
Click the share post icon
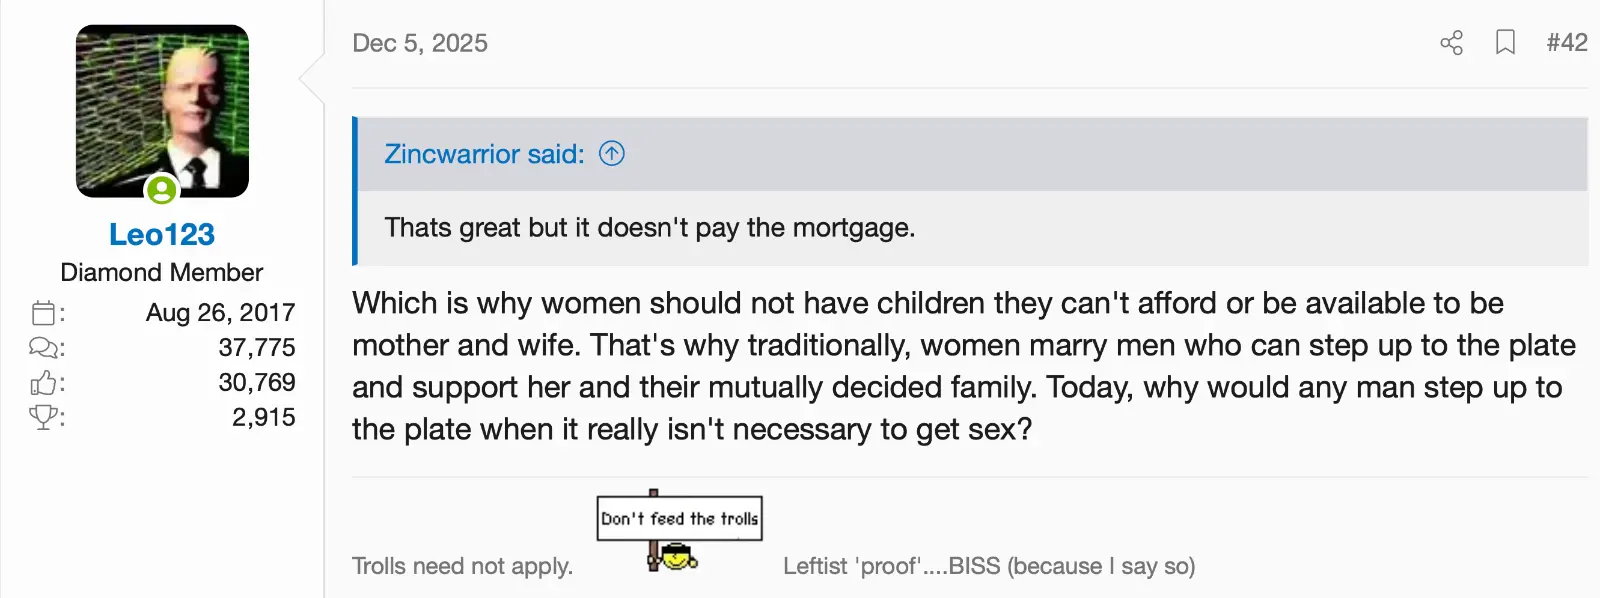(1451, 43)
